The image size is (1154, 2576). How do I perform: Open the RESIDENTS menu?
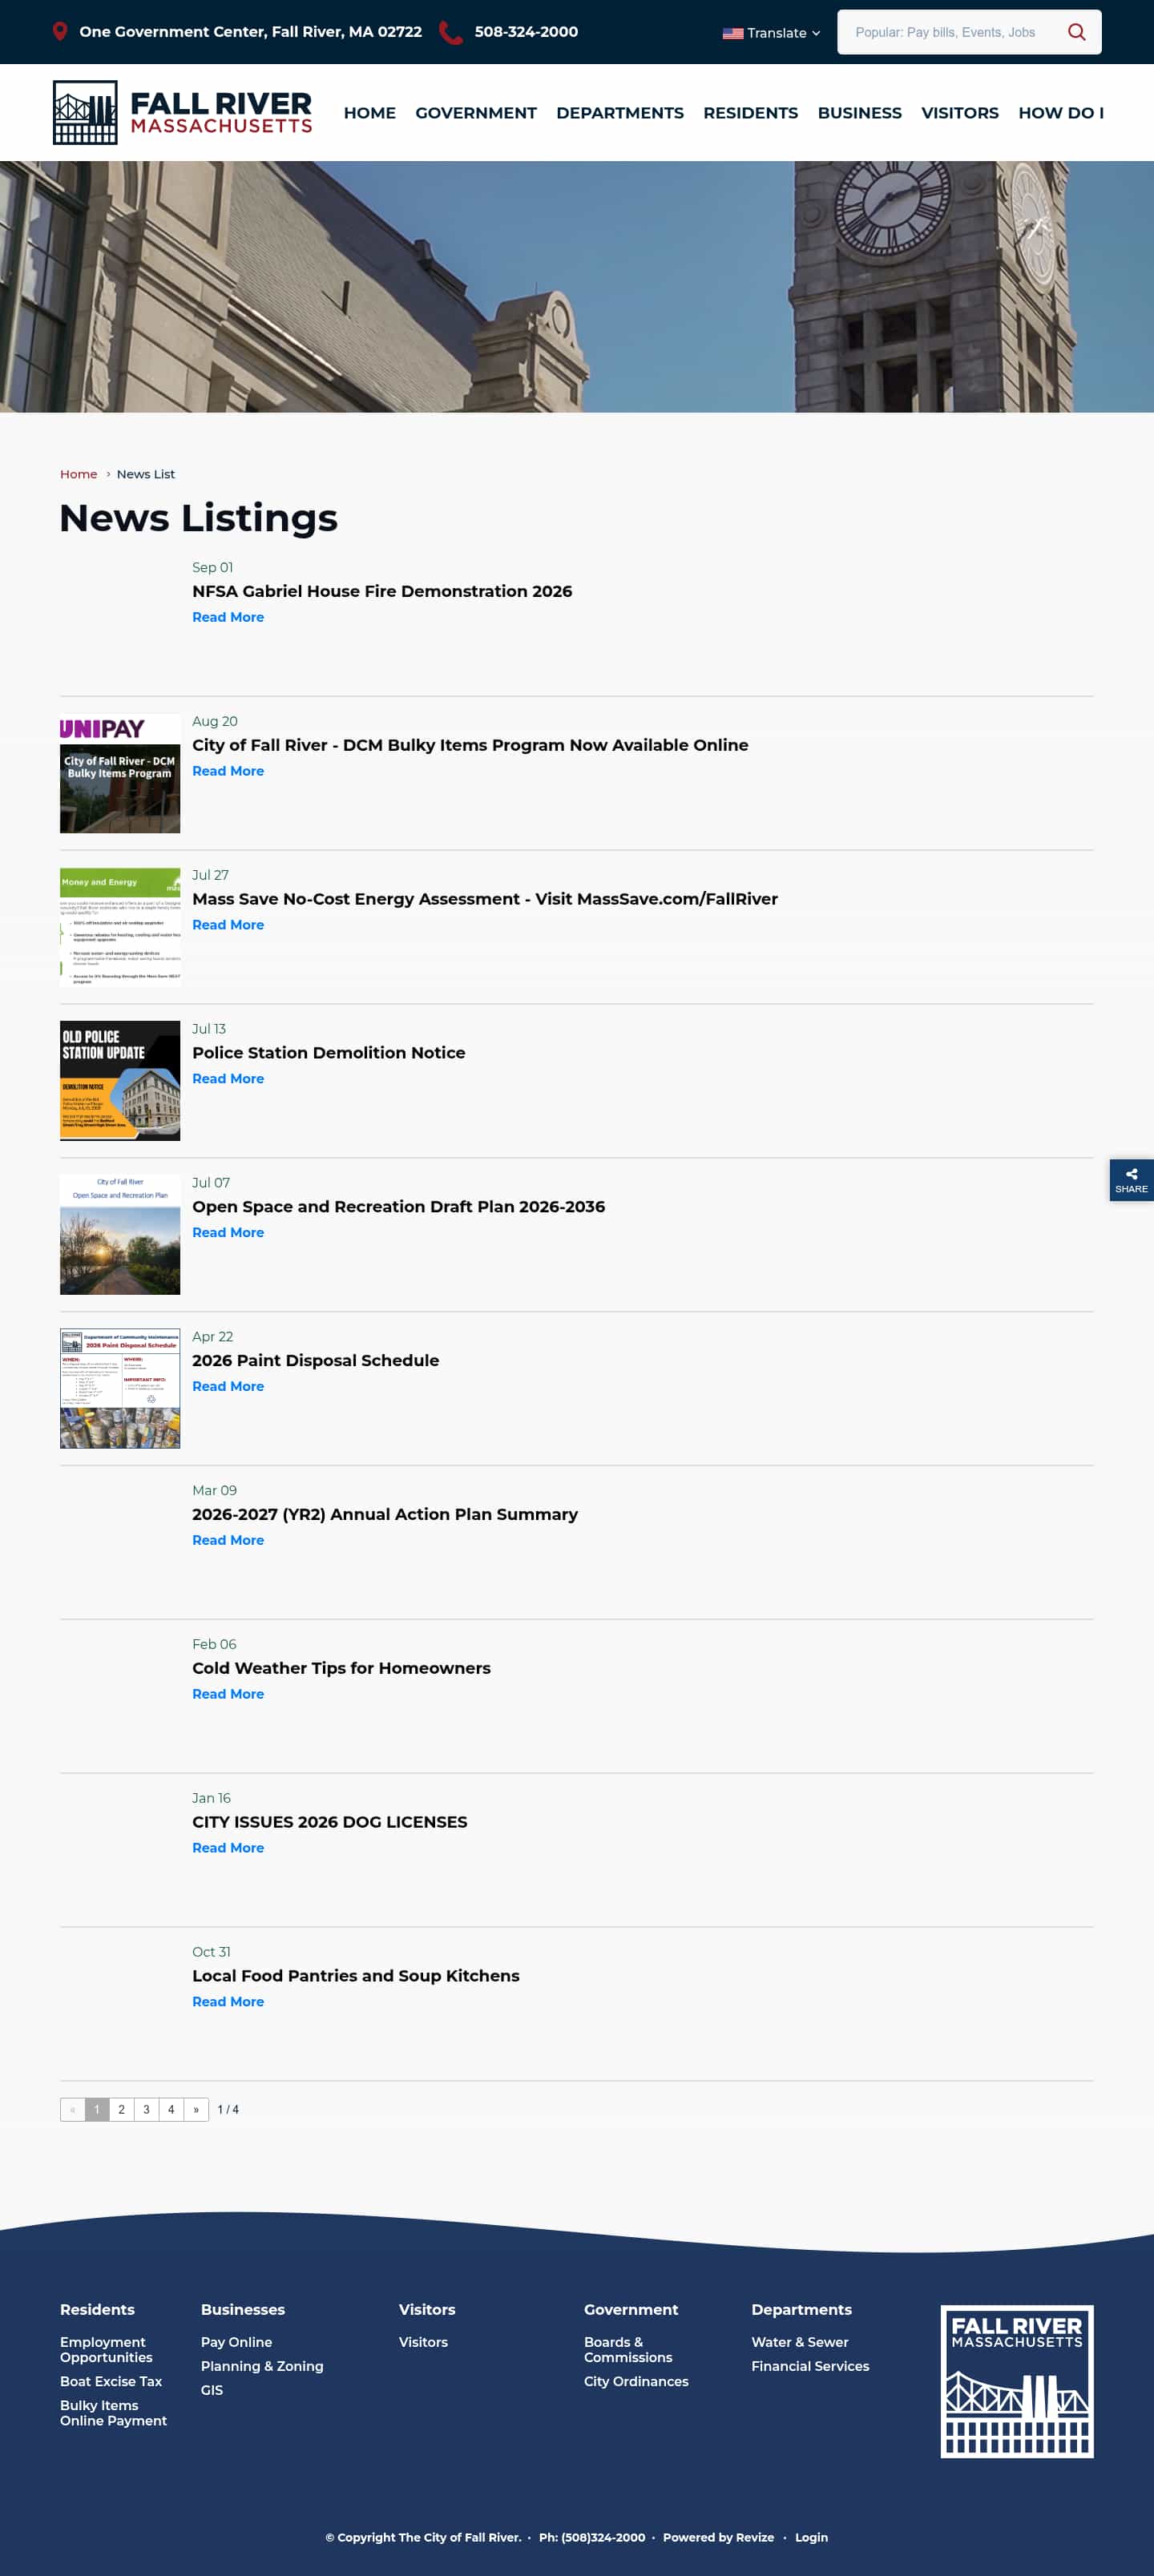pyautogui.click(x=751, y=113)
